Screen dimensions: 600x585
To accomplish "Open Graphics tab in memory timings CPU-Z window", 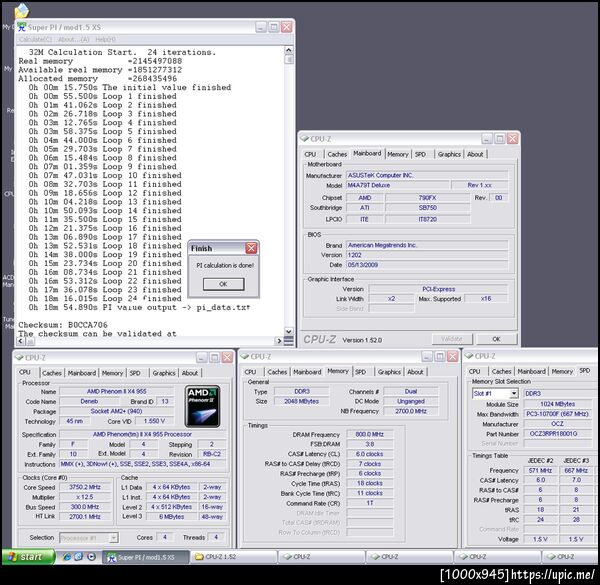I will 390,372.
